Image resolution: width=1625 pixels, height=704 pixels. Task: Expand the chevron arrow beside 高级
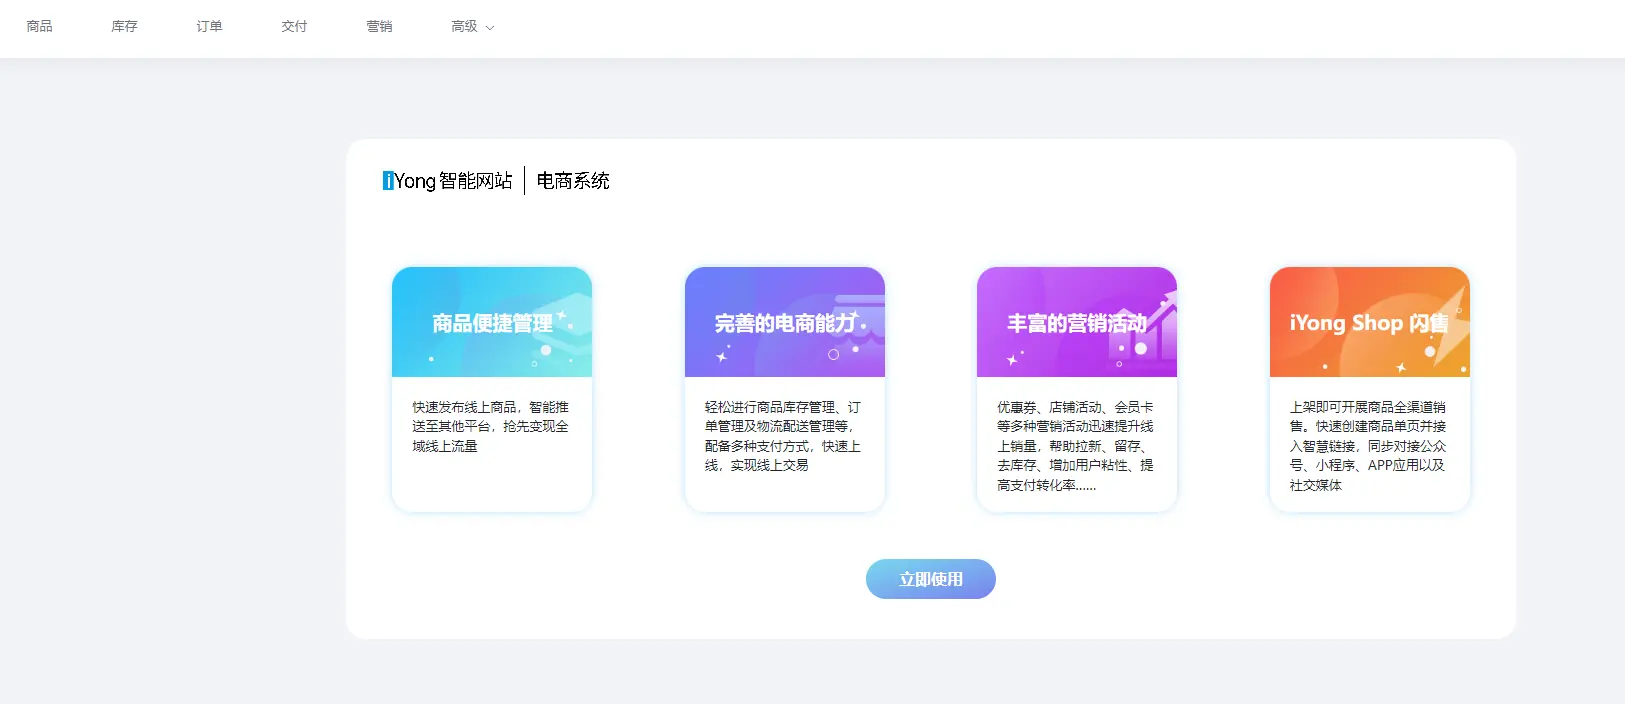[x=490, y=28]
